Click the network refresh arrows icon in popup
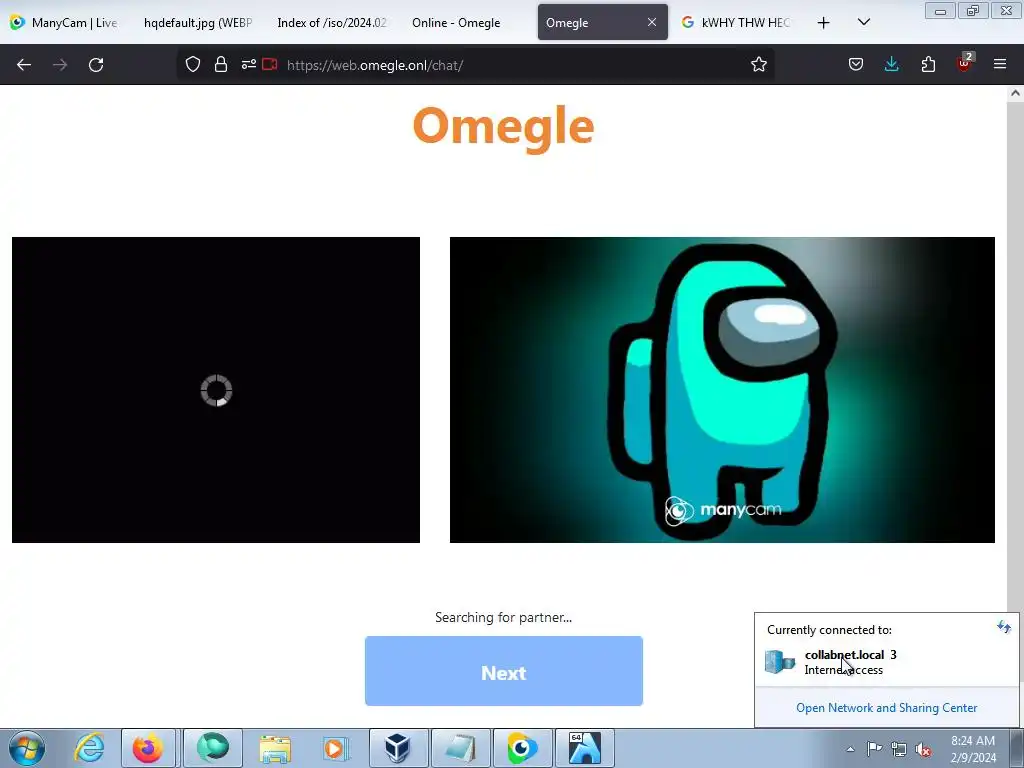 [x=1004, y=628]
